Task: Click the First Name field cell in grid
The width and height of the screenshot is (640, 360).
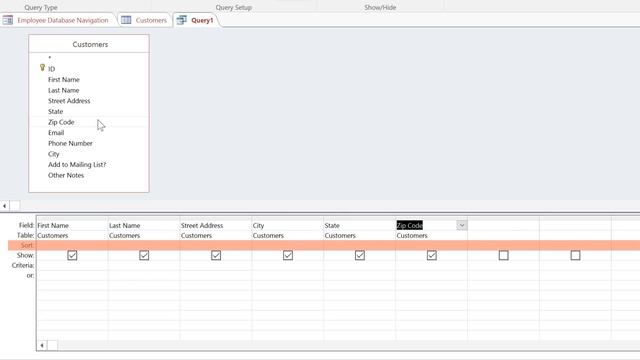Action: tap(72, 225)
